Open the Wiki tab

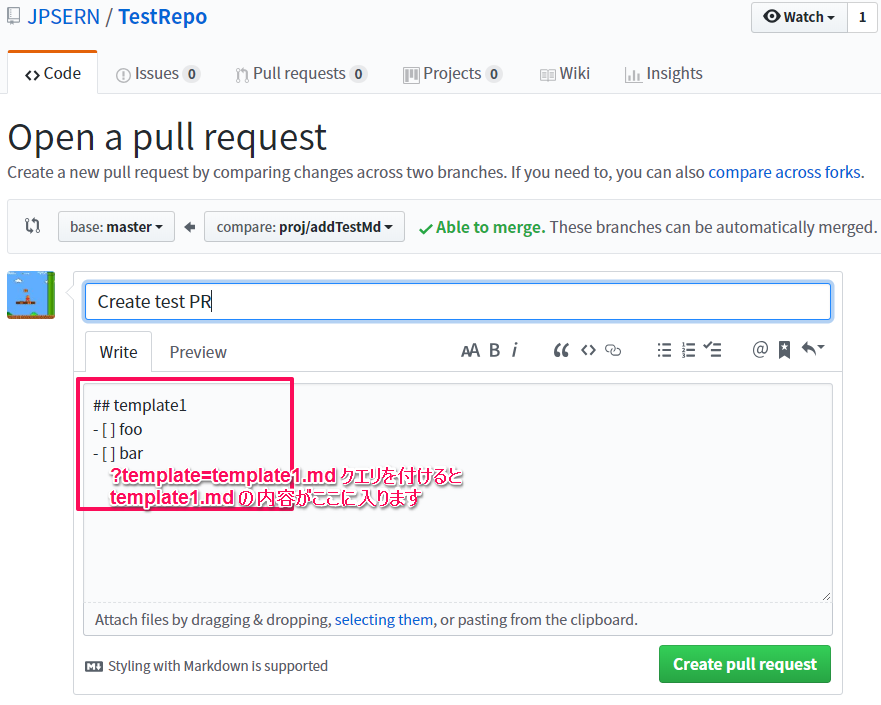click(x=565, y=74)
